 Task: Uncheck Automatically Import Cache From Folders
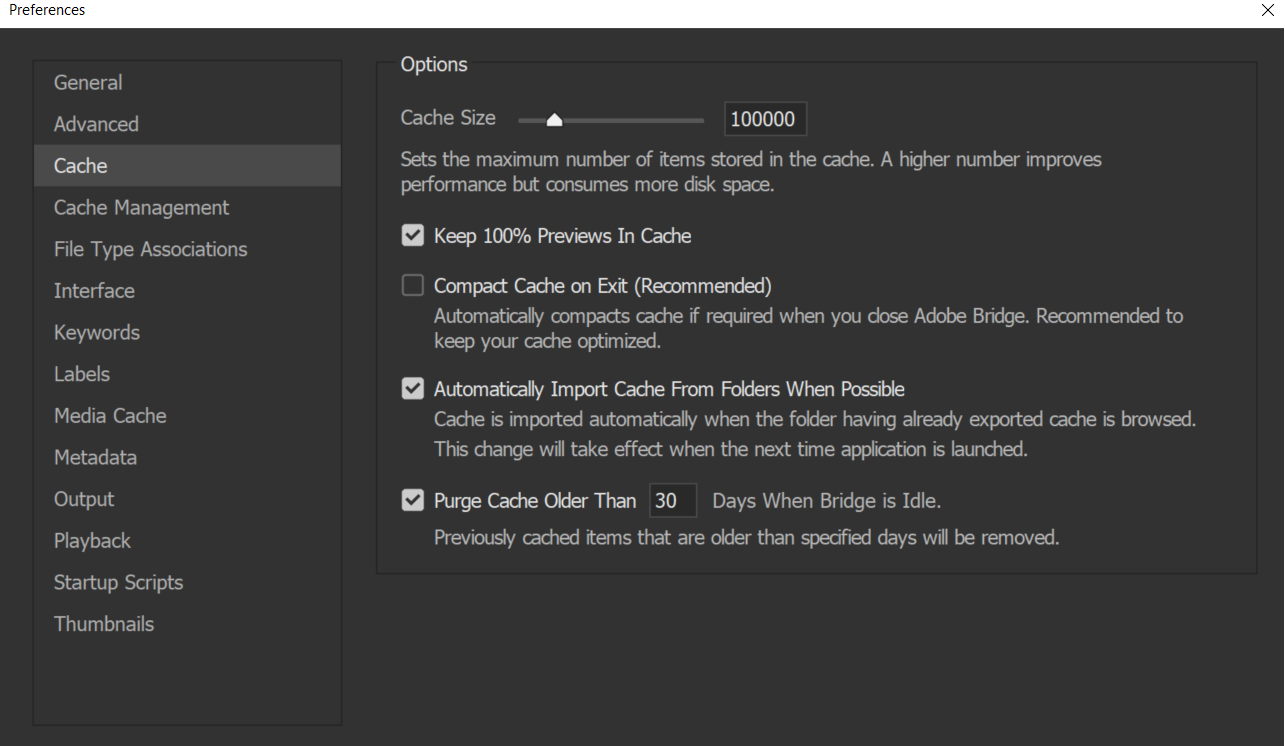pos(413,389)
